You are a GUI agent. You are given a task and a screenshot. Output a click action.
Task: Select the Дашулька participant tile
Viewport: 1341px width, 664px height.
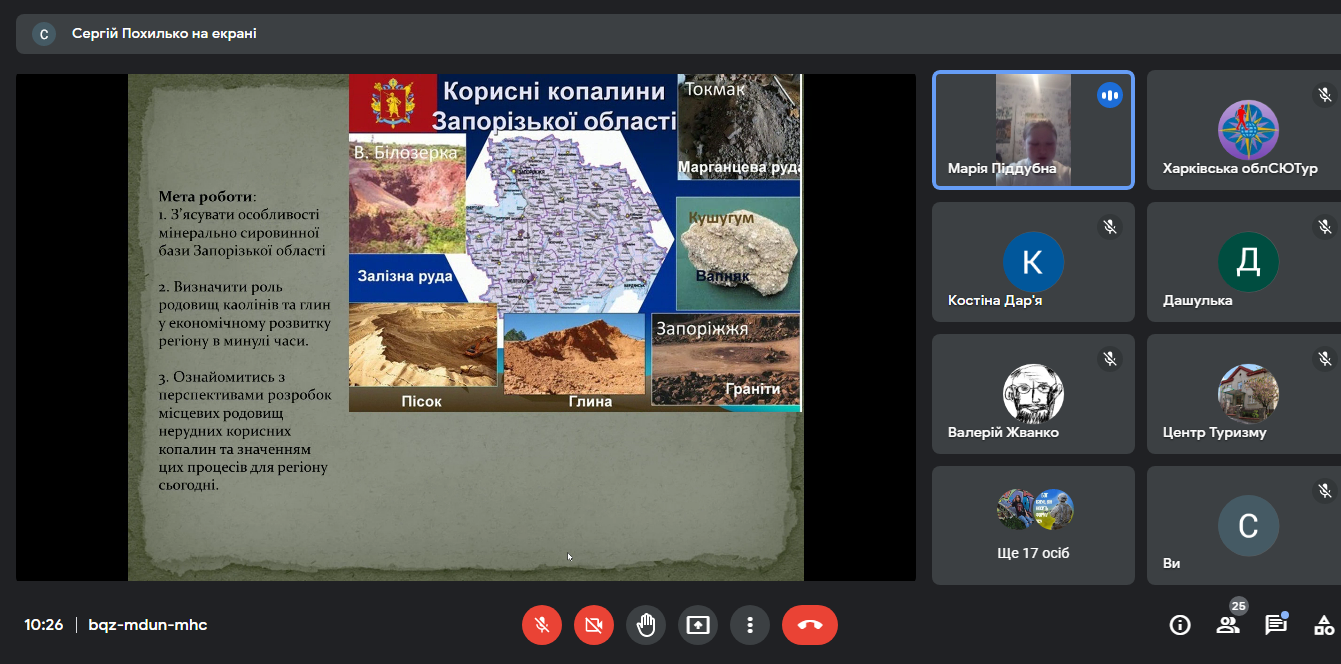[x=1245, y=262]
